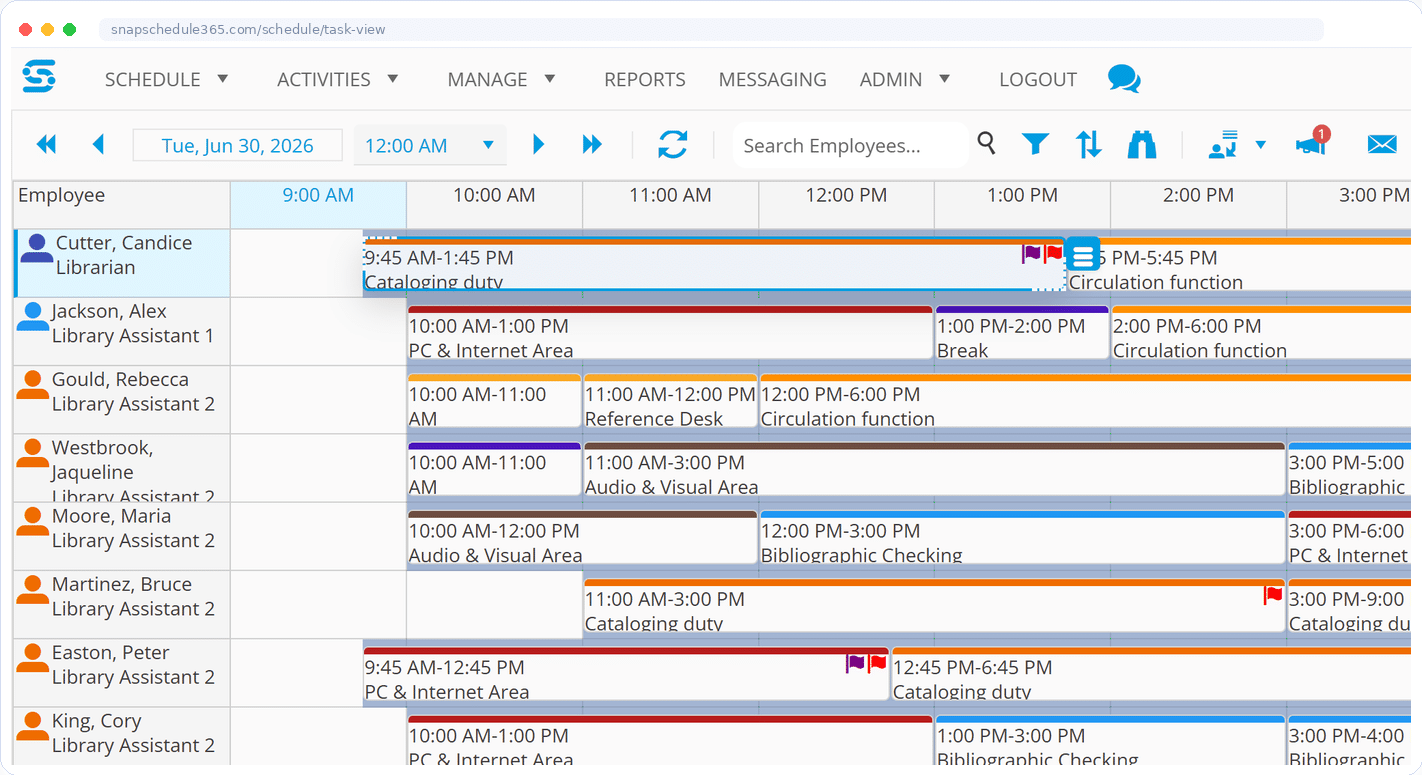This screenshot has width=1422, height=775.
Task: Open the sort up-down arrows
Action: pos(1089,145)
